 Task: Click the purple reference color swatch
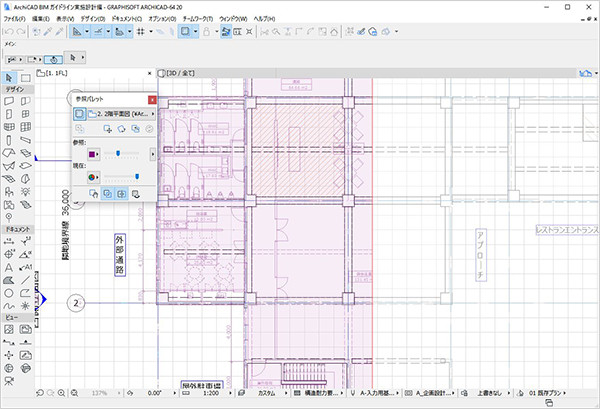coord(92,154)
